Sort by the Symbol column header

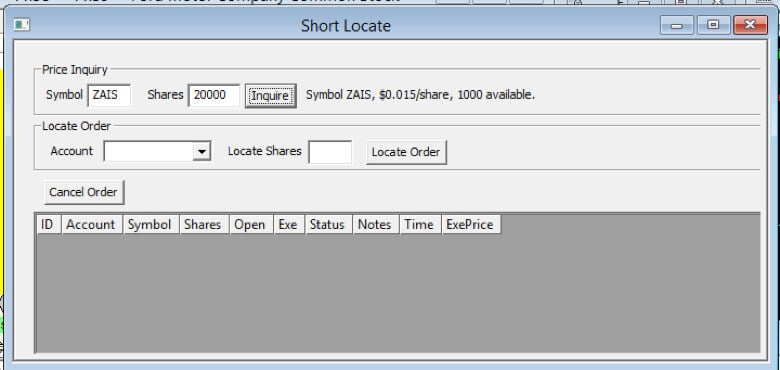(x=151, y=225)
